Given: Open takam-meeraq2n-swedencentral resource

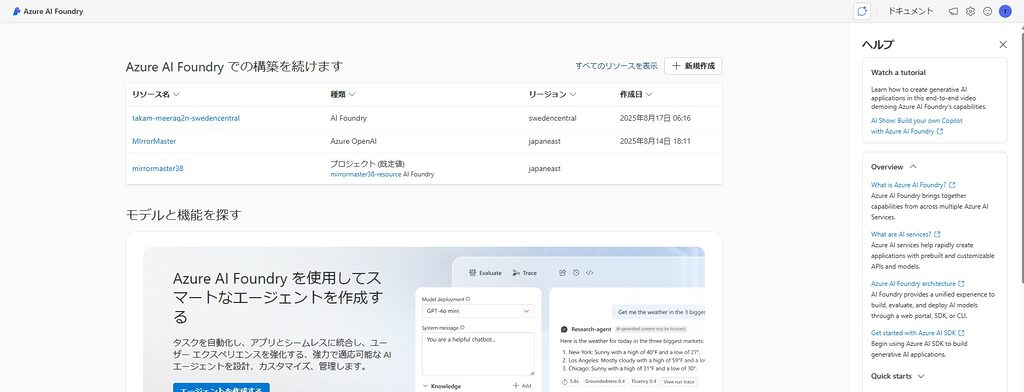Looking at the screenshot, I should [x=185, y=118].
